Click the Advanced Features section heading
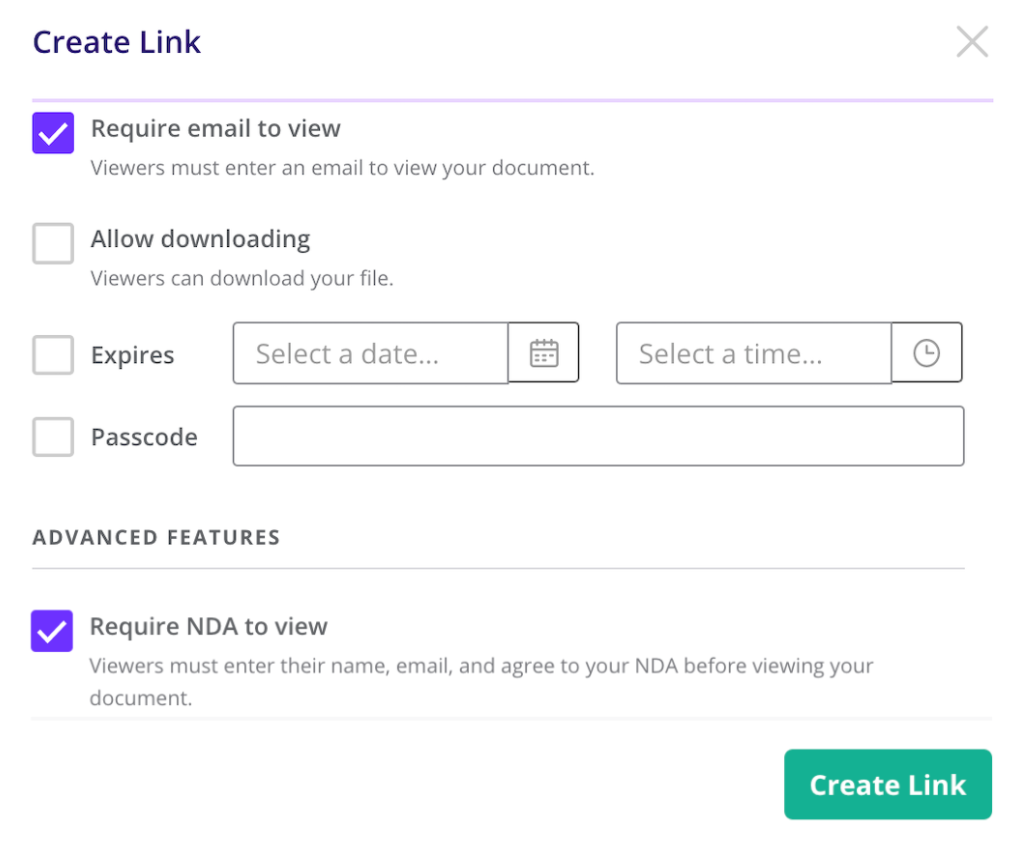This screenshot has width=1034, height=854. point(156,537)
